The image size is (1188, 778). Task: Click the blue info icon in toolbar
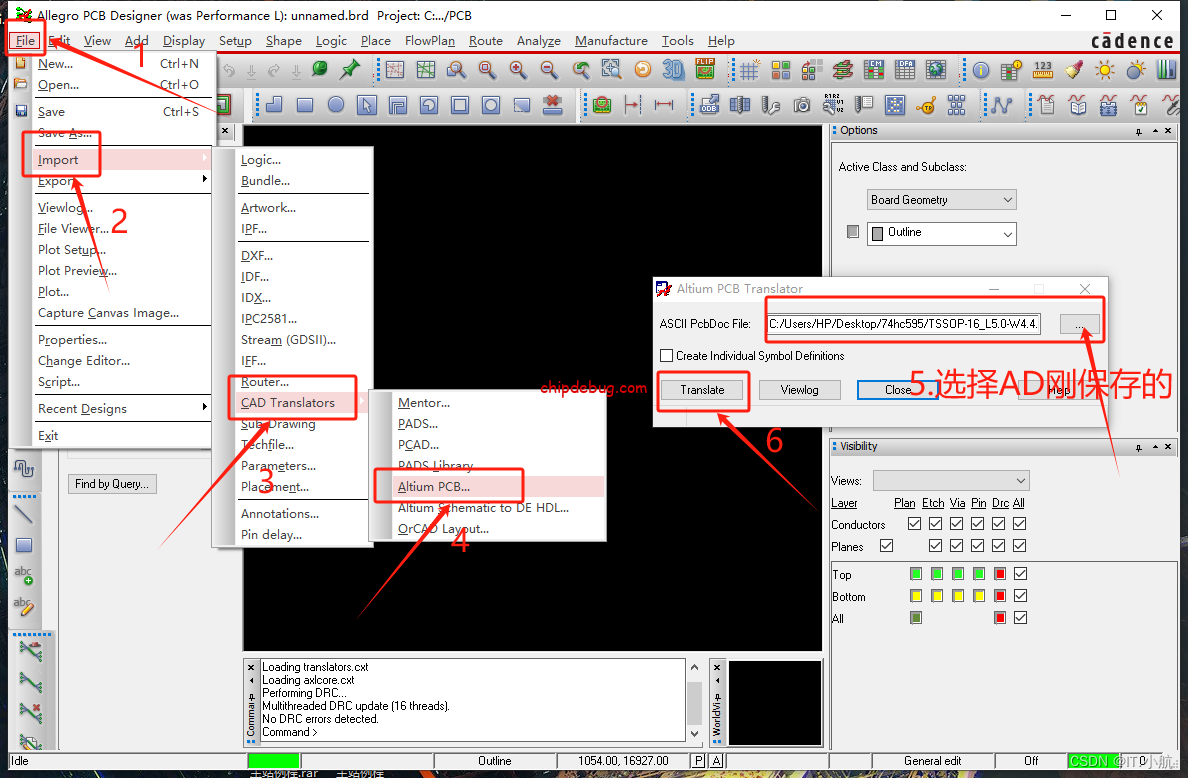coord(981,70)
